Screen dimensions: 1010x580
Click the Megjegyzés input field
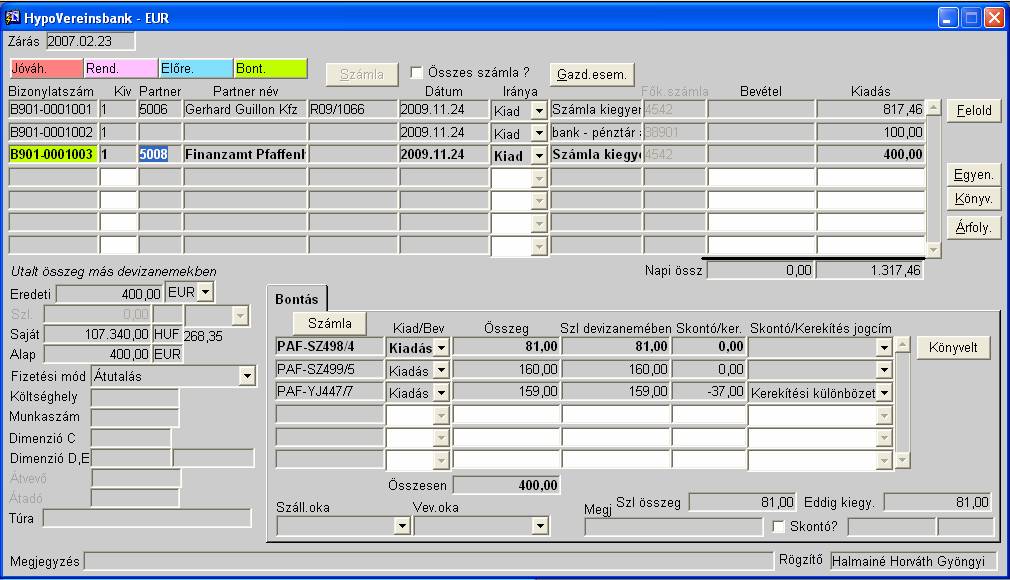tap(428, 561)
